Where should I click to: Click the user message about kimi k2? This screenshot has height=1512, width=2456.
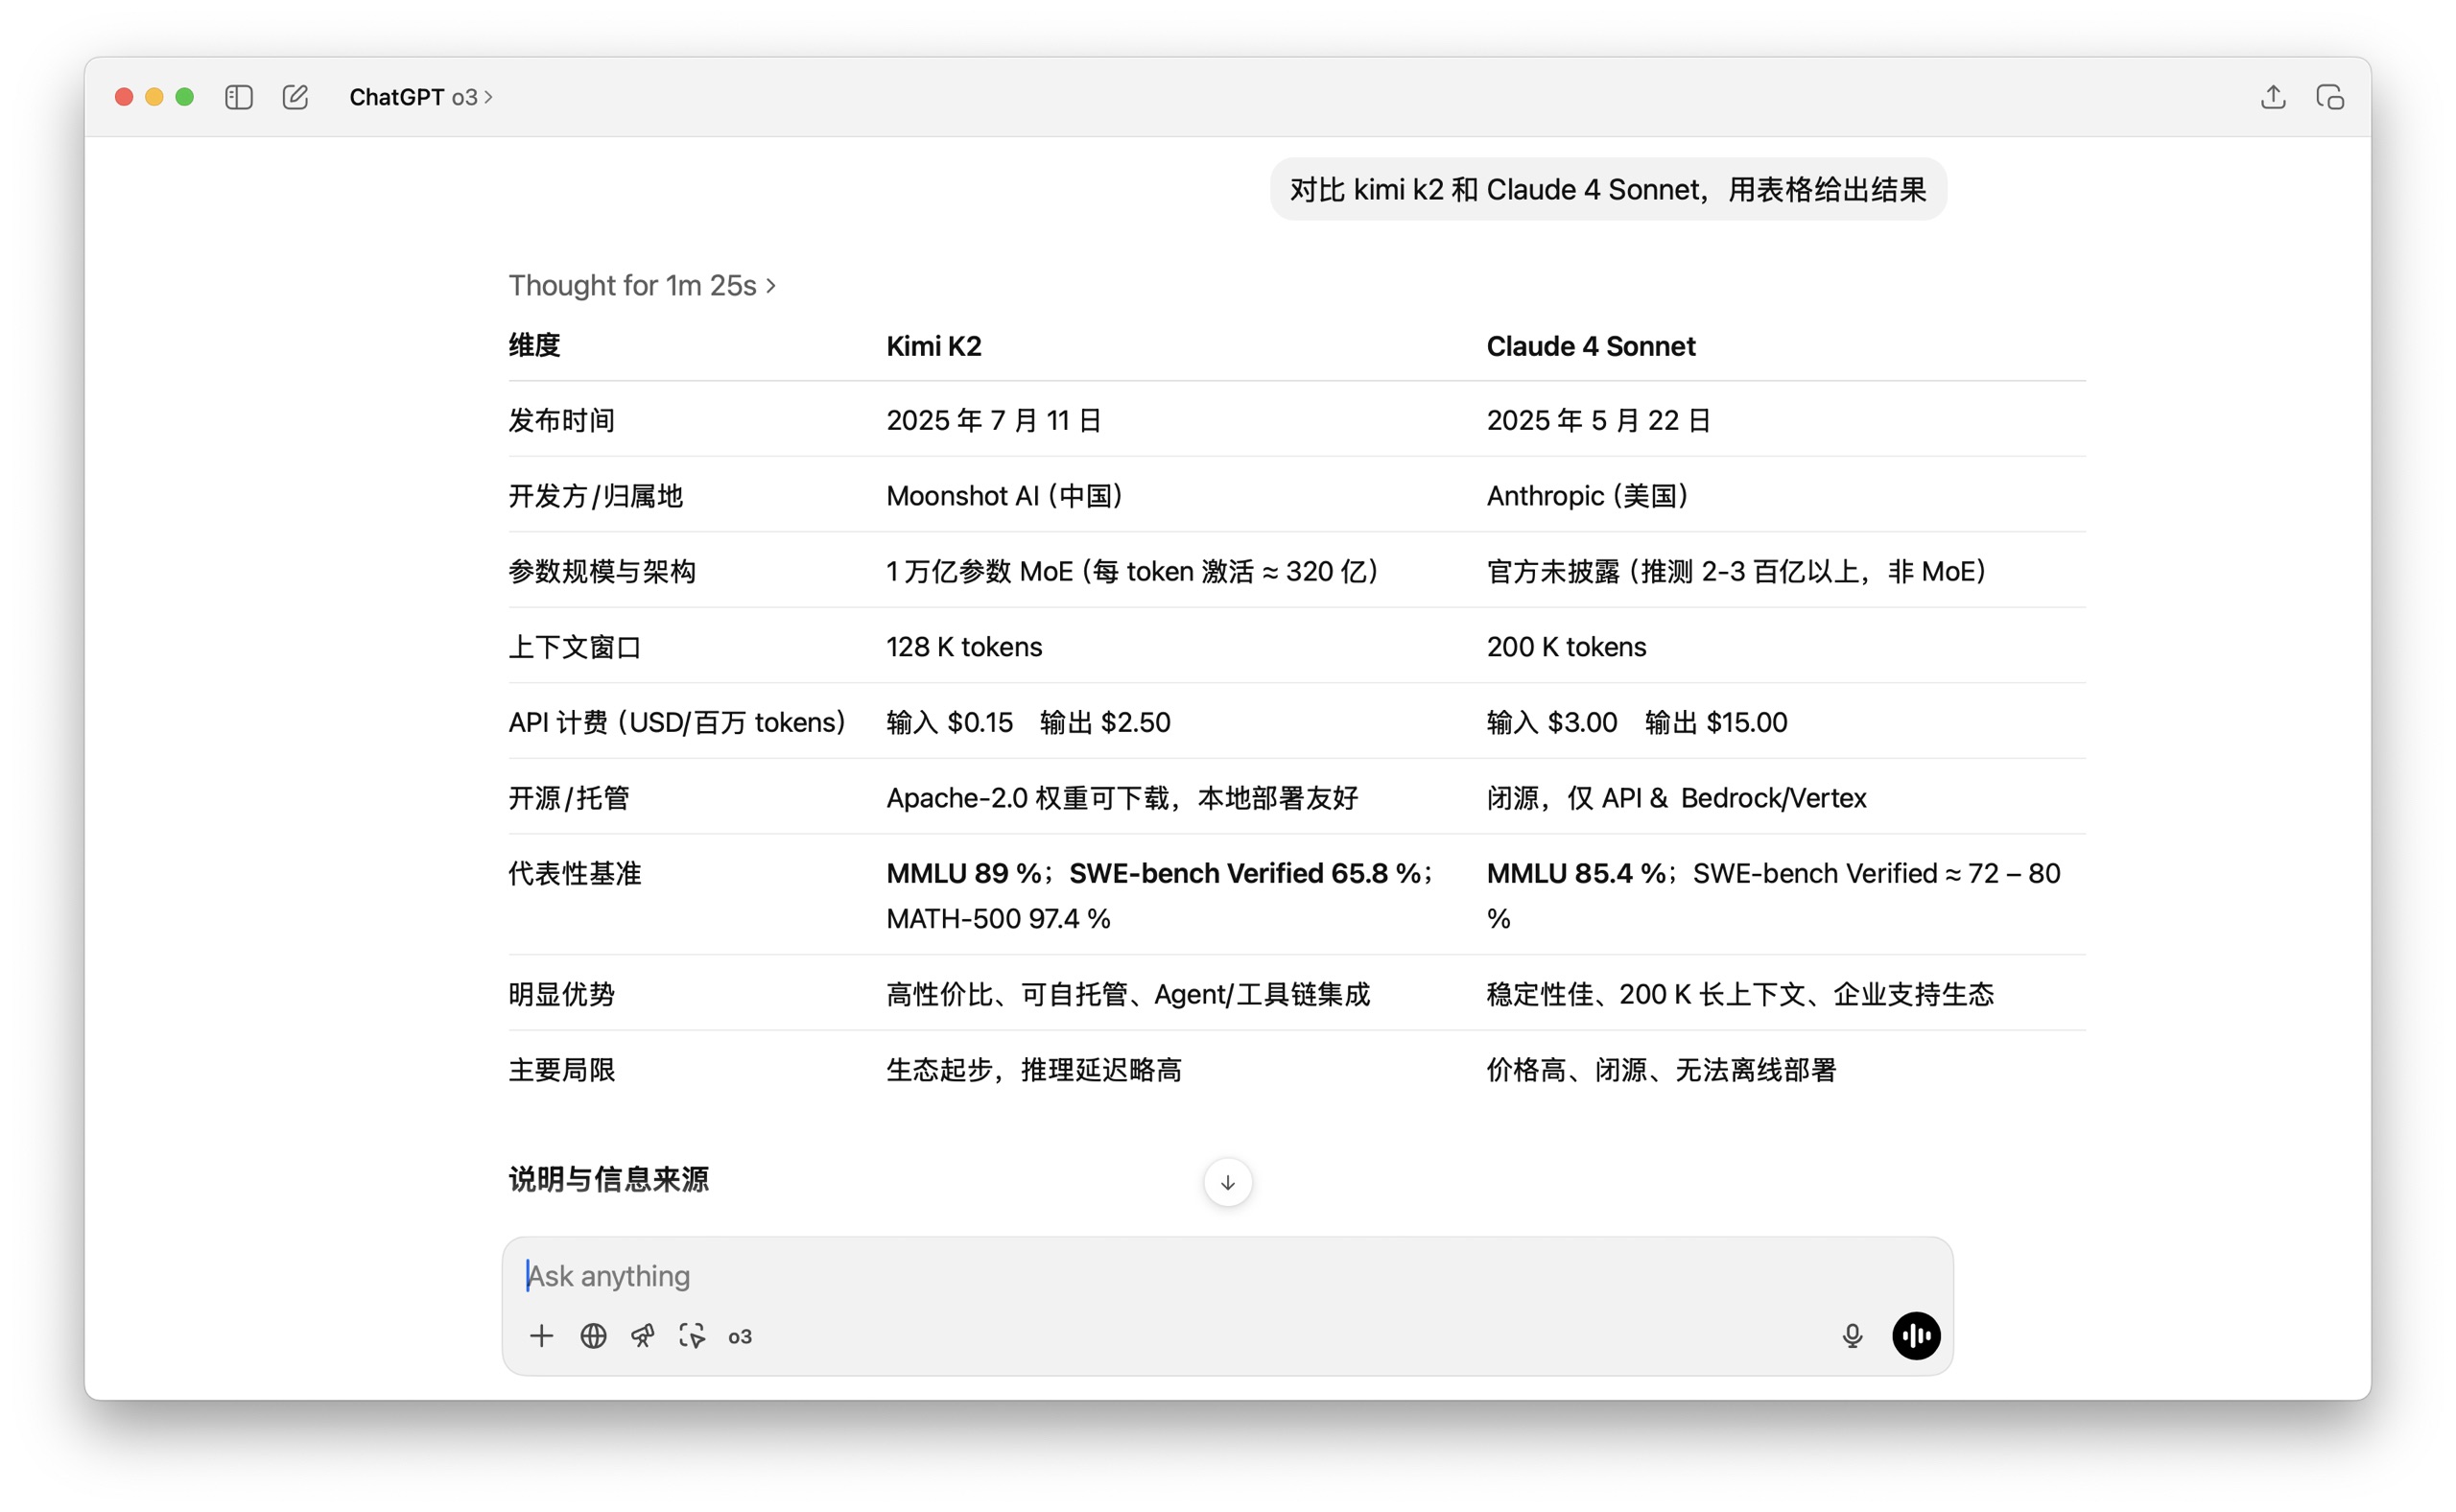tap(1608, 189)
